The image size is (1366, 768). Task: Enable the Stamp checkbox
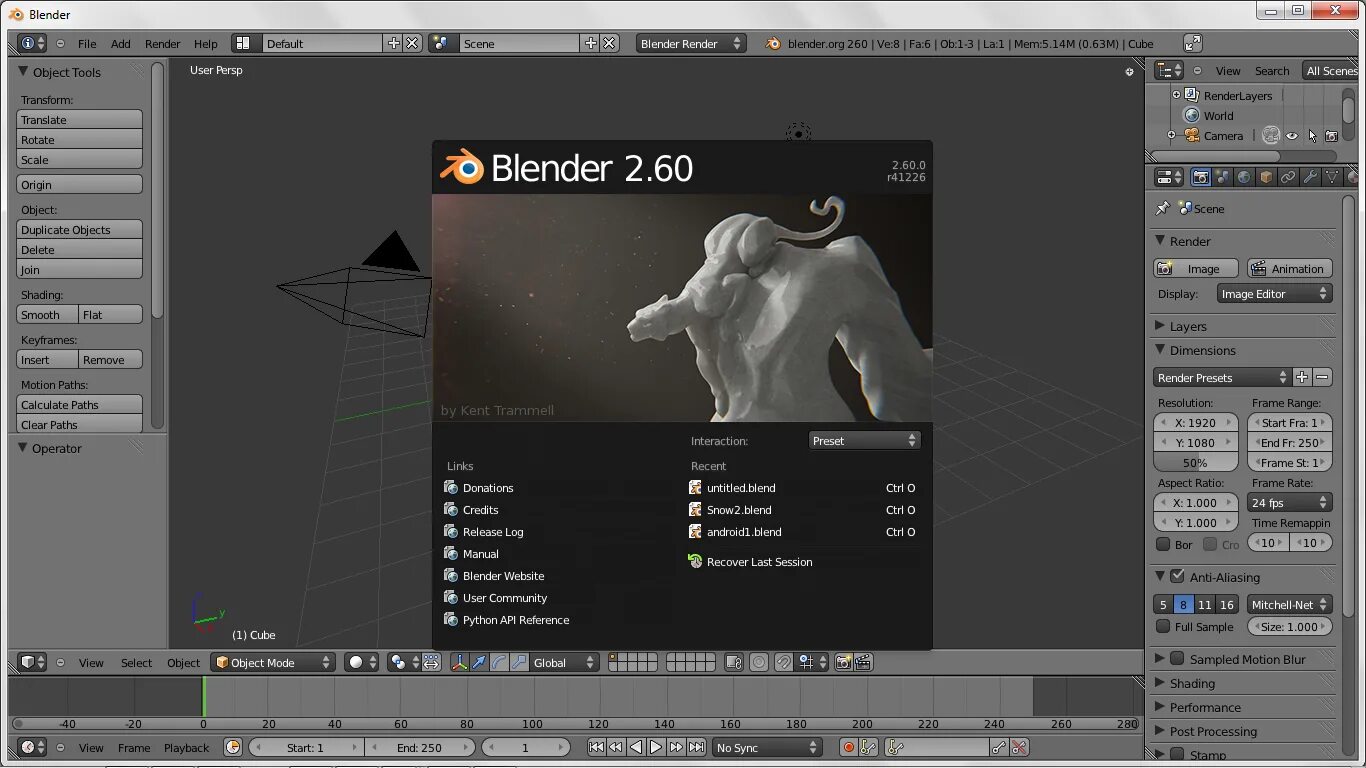(x=1177, y=754)
